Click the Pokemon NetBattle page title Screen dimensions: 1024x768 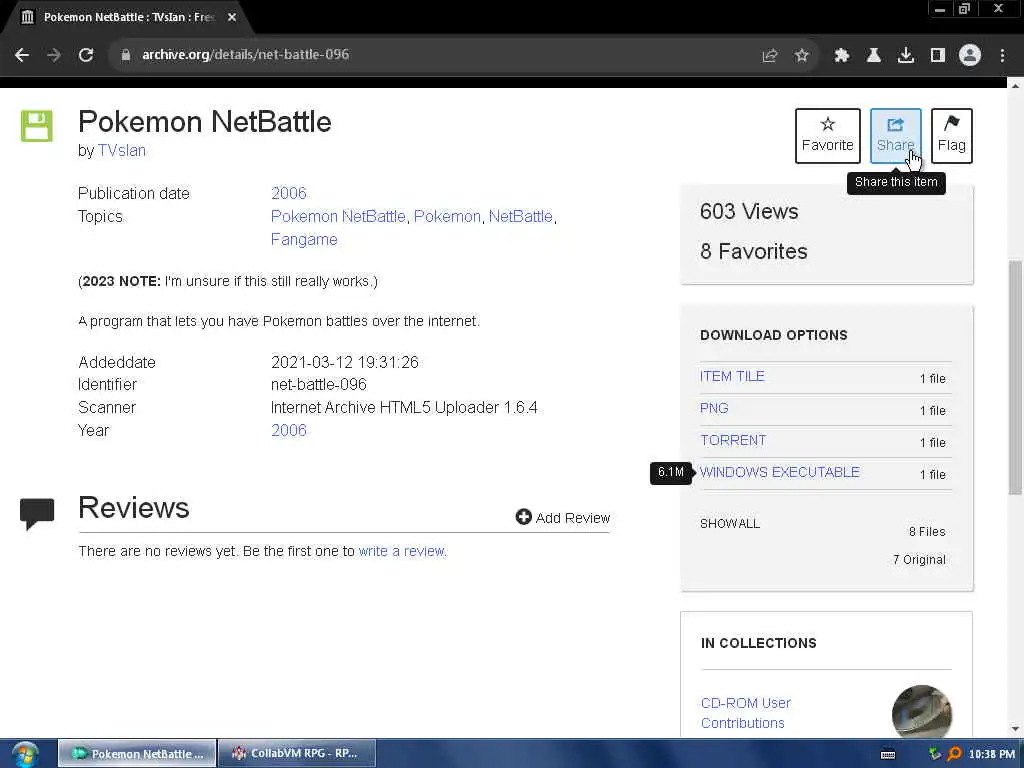tap(204, 122)
